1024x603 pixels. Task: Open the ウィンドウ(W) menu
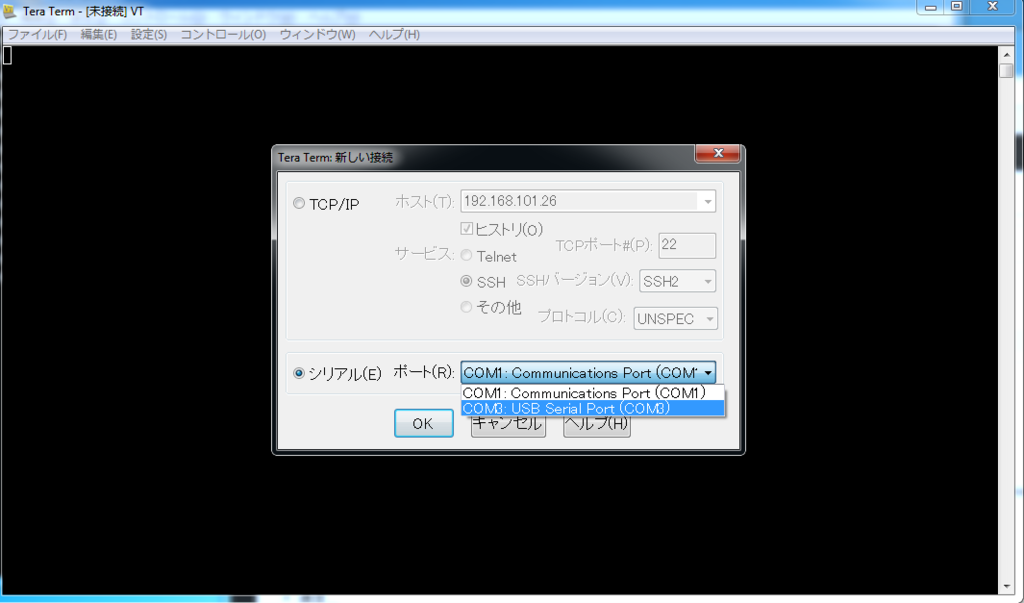317,35
